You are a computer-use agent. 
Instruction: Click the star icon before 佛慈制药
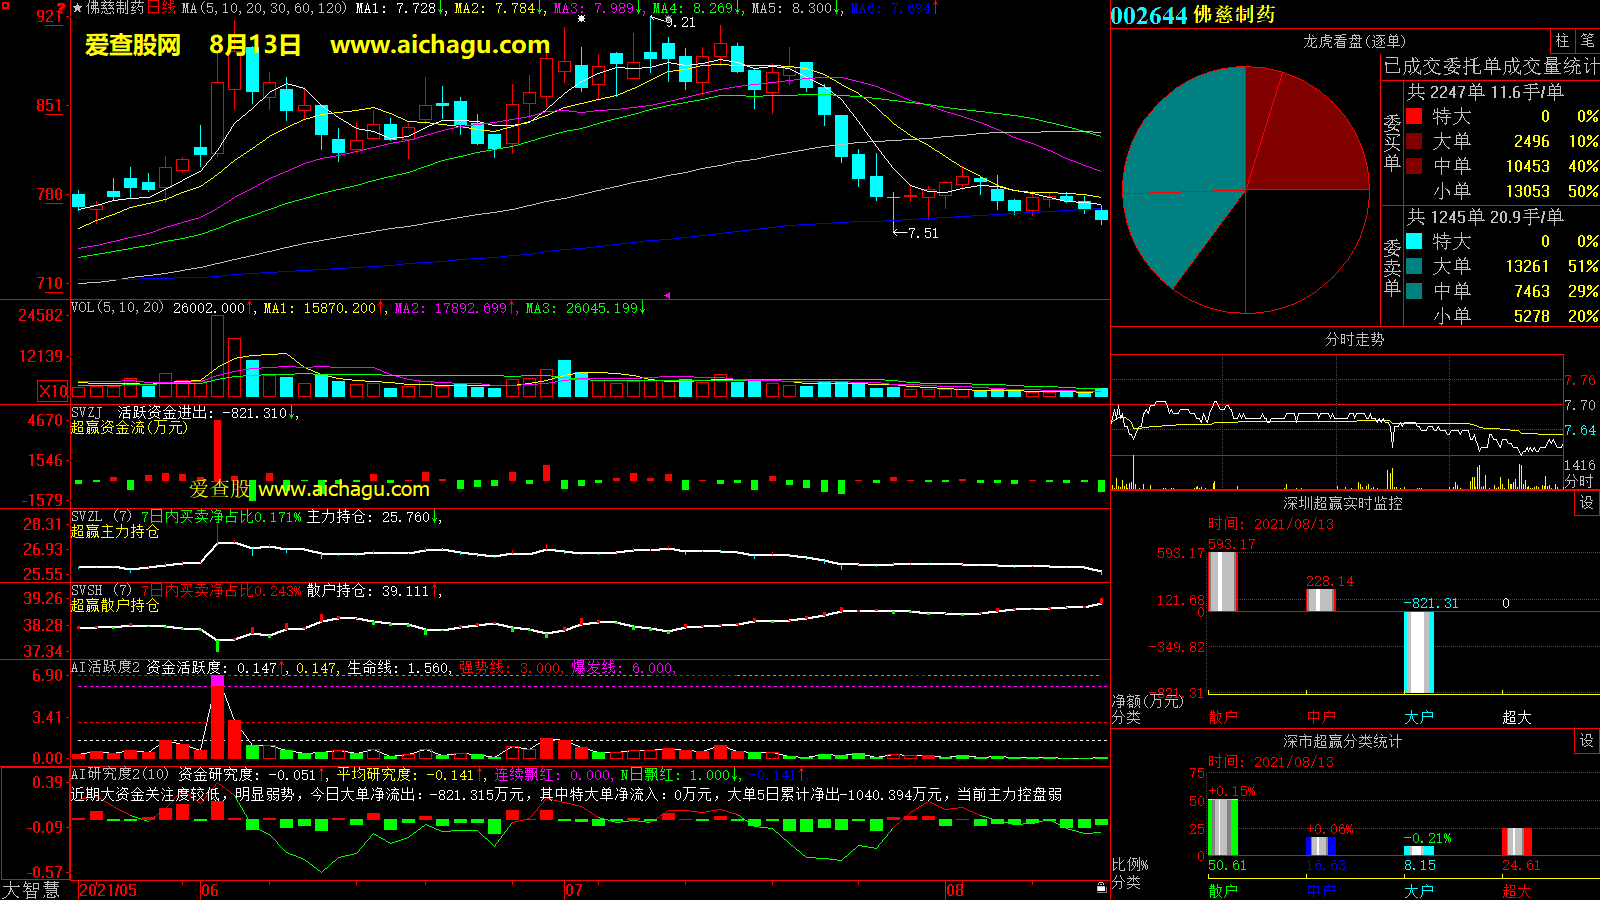(78, 8)
